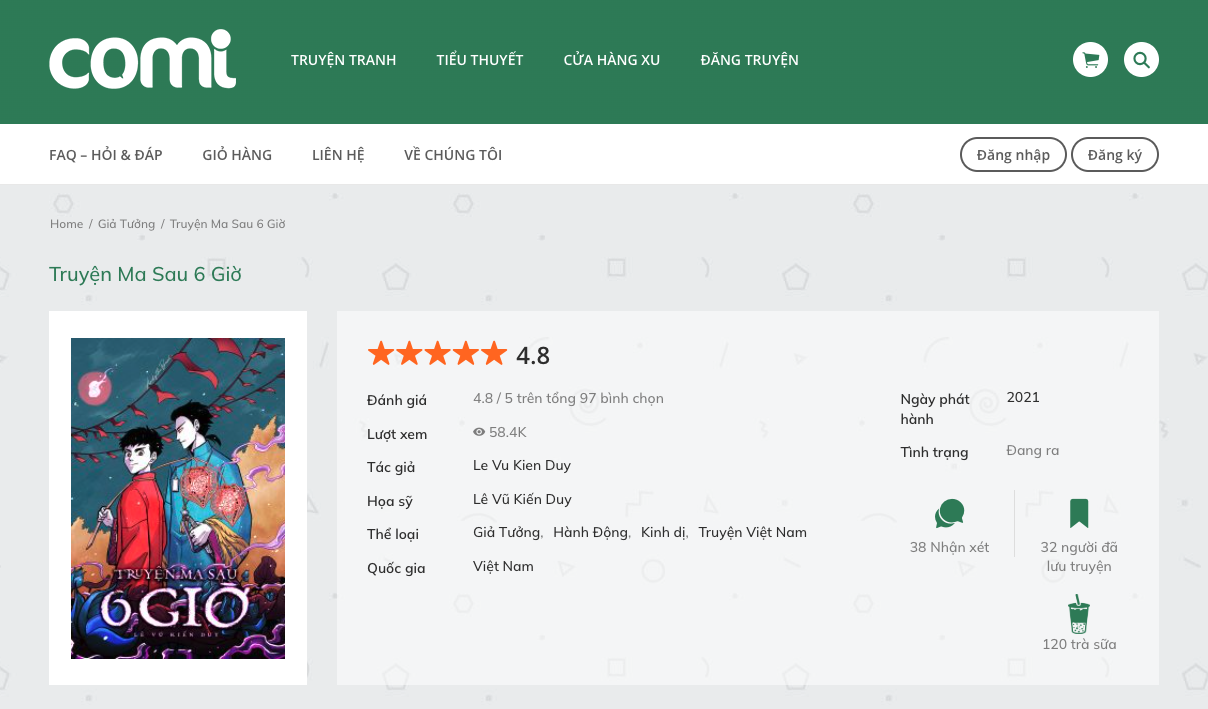This screenshot has height=709, width=1208.
Task: Click the Đăng nhập button
Action: coord(1013,155)
